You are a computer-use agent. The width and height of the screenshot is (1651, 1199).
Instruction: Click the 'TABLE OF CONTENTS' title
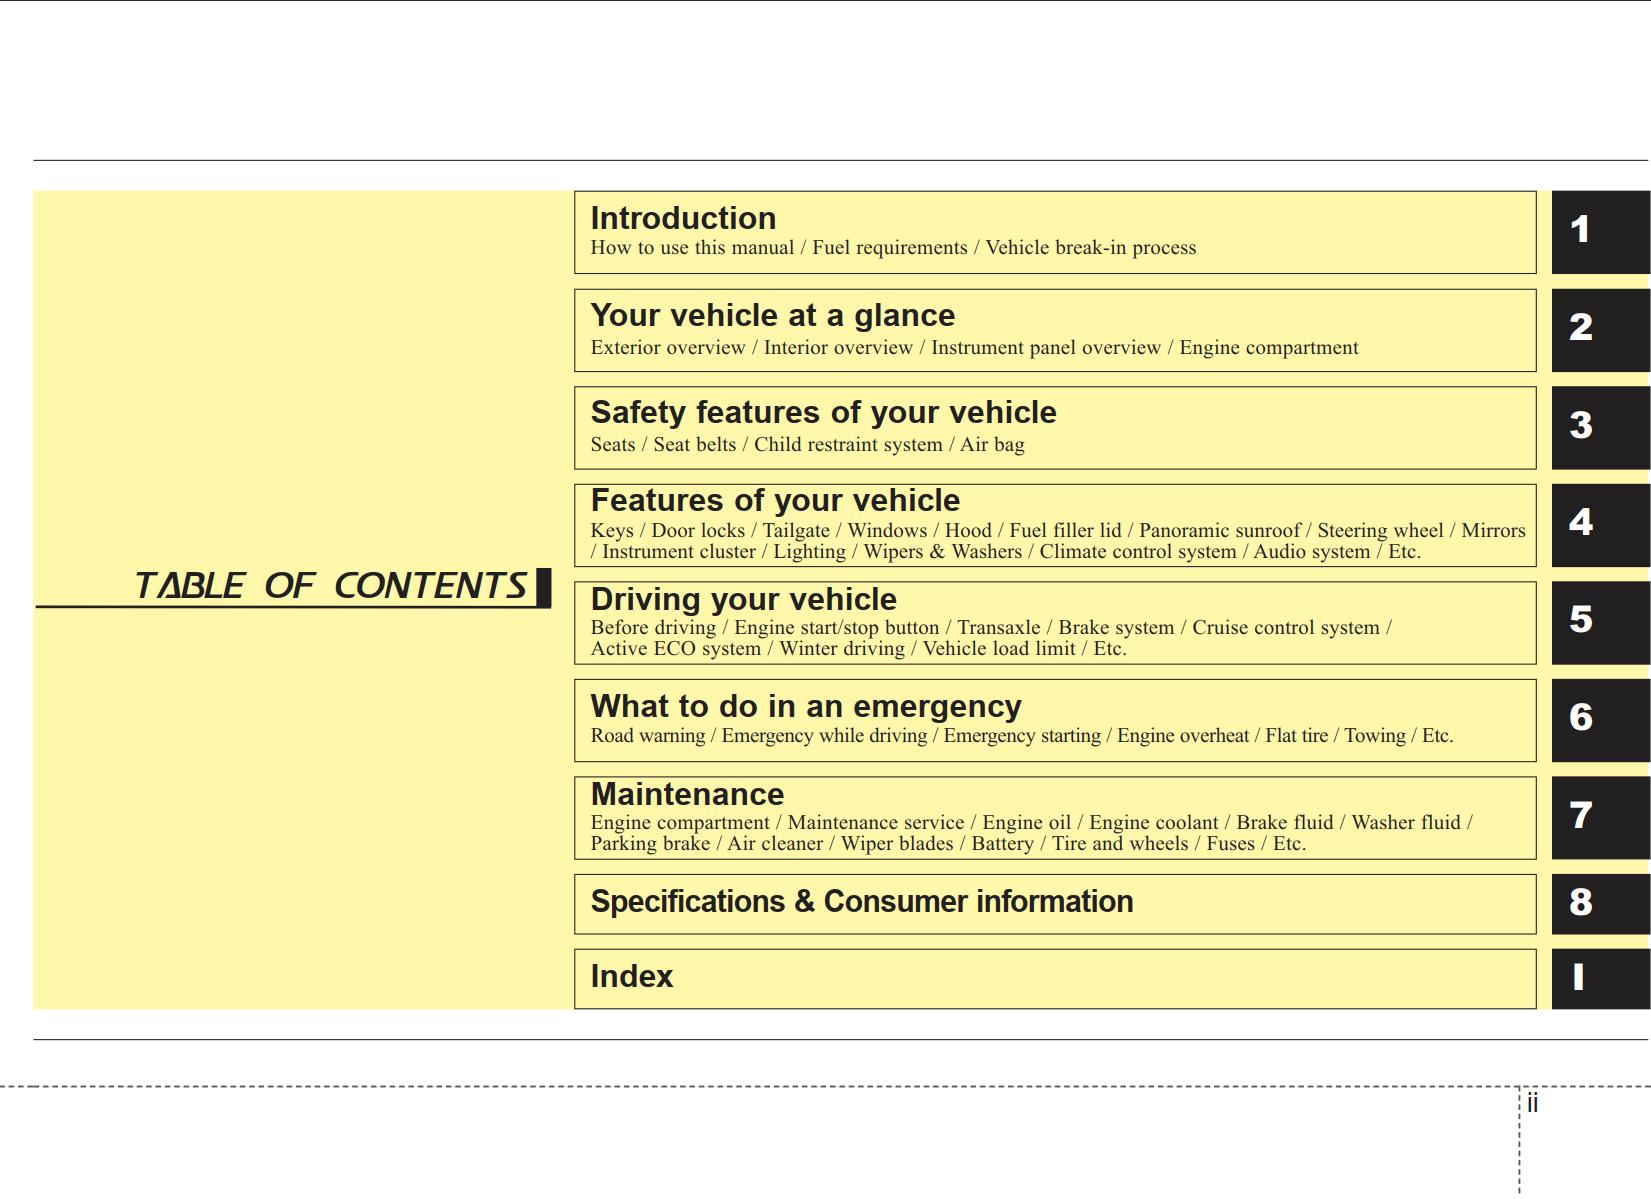[x=331, y=586]
